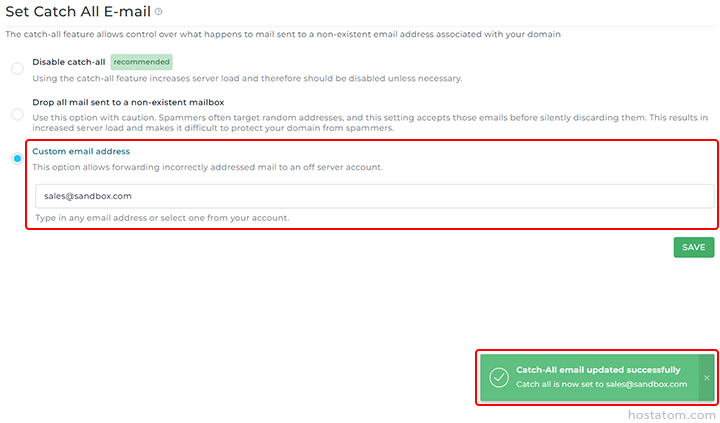The width and height of the screenshot is (720, 423).
Task: Select the Disable catch-all radio button
Action: coord(17,69)
